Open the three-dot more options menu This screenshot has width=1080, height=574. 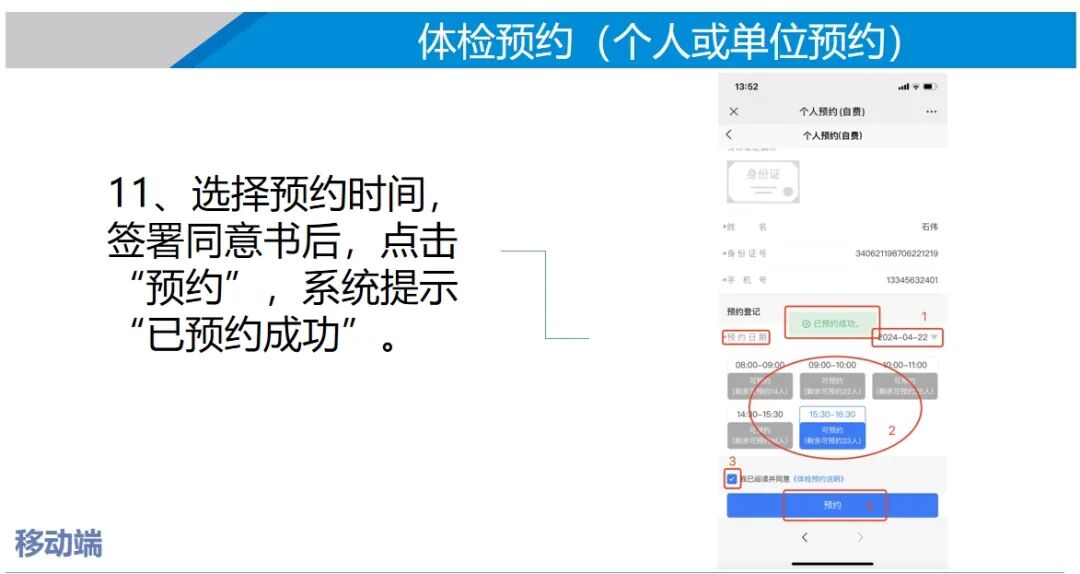(931, 112)
